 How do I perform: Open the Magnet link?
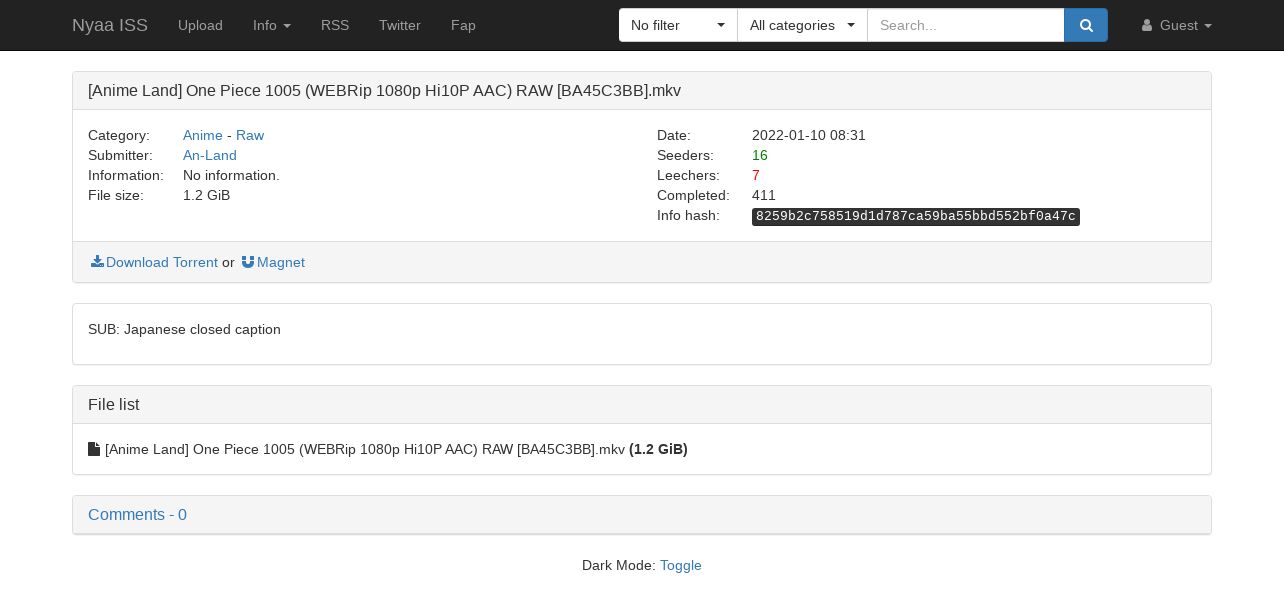click(281, 262)
